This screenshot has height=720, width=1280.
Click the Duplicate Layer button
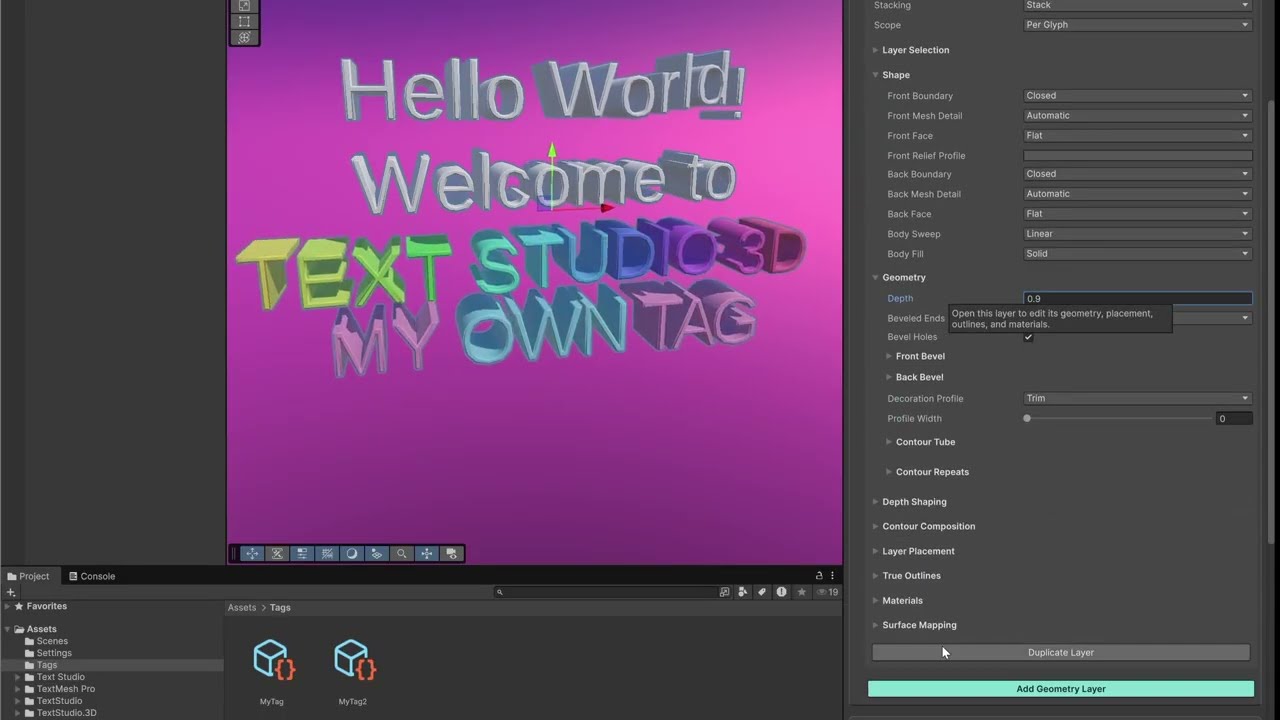tap(1061, 652)
